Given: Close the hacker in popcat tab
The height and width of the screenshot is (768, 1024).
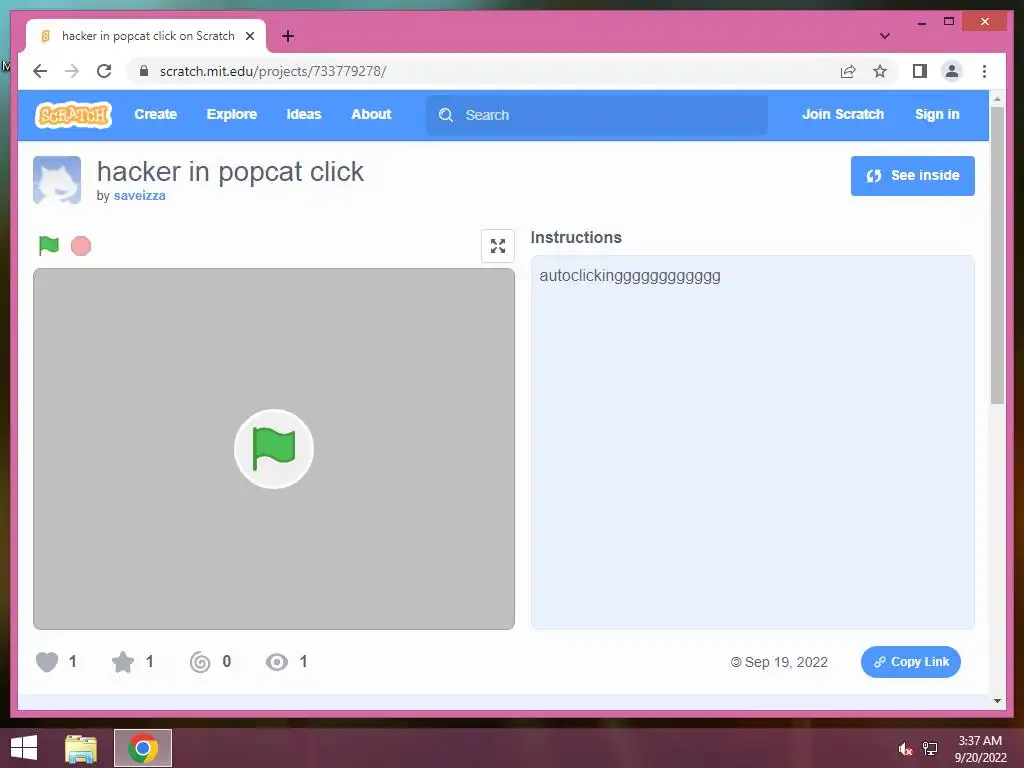Looking at the screenshot, I should 249,36.
